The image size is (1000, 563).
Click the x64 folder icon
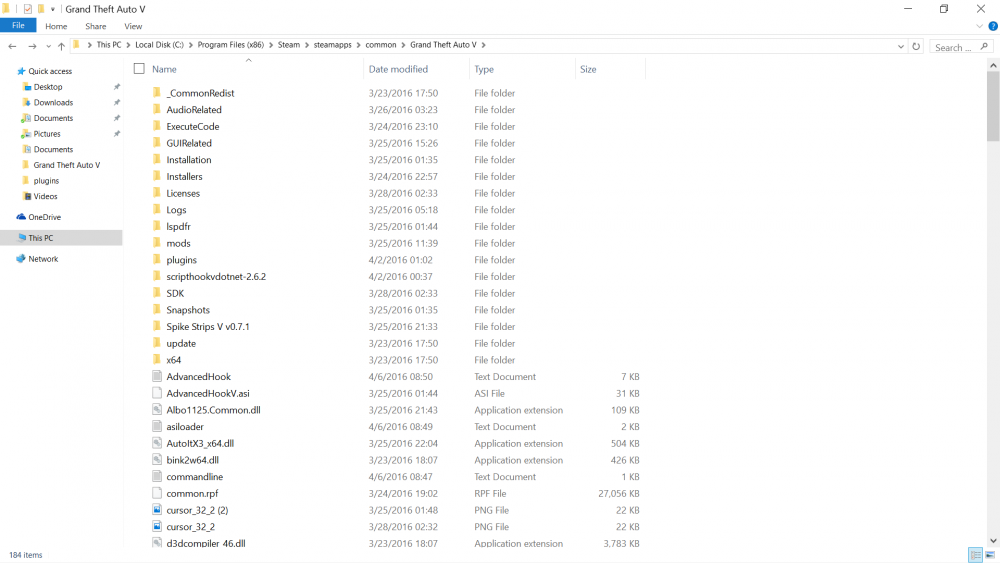pyautogui.click(x=157, y=360)
